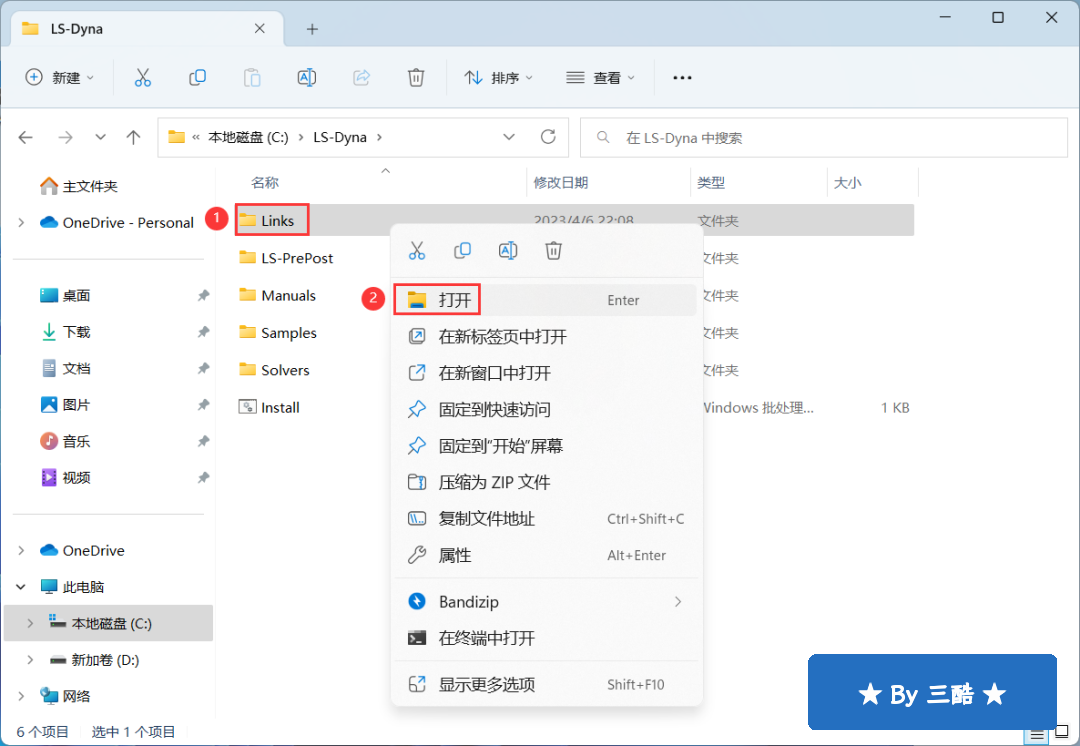Click Cut icon in the context menu
This screenshot has width=1080, height=746.
[x=417, y=251]
